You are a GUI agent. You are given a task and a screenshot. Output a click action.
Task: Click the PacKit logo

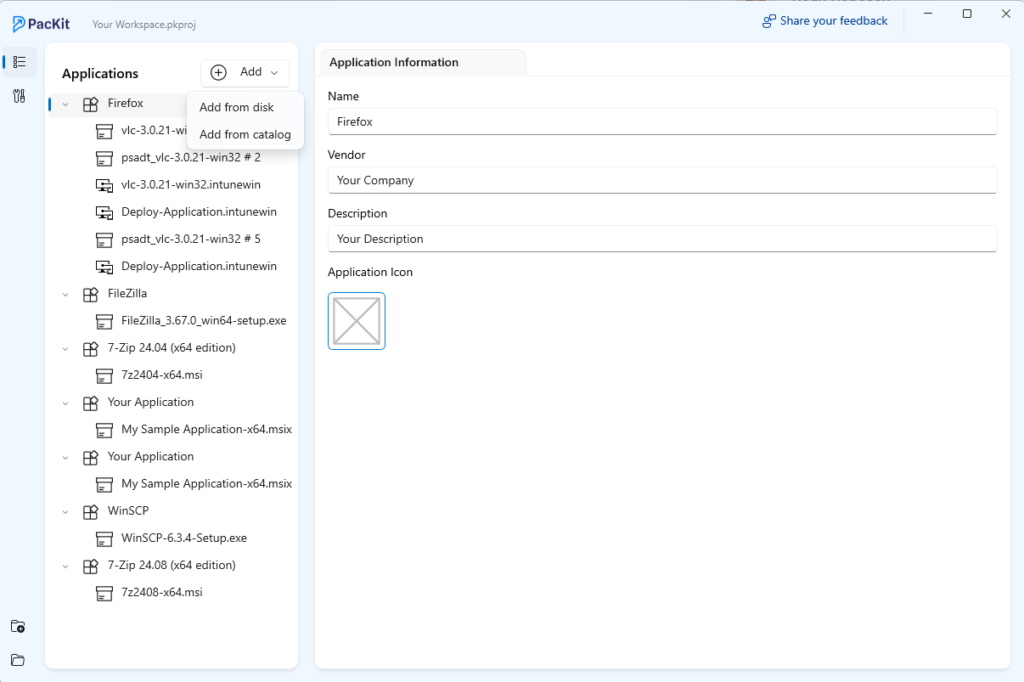coord(40,24)
